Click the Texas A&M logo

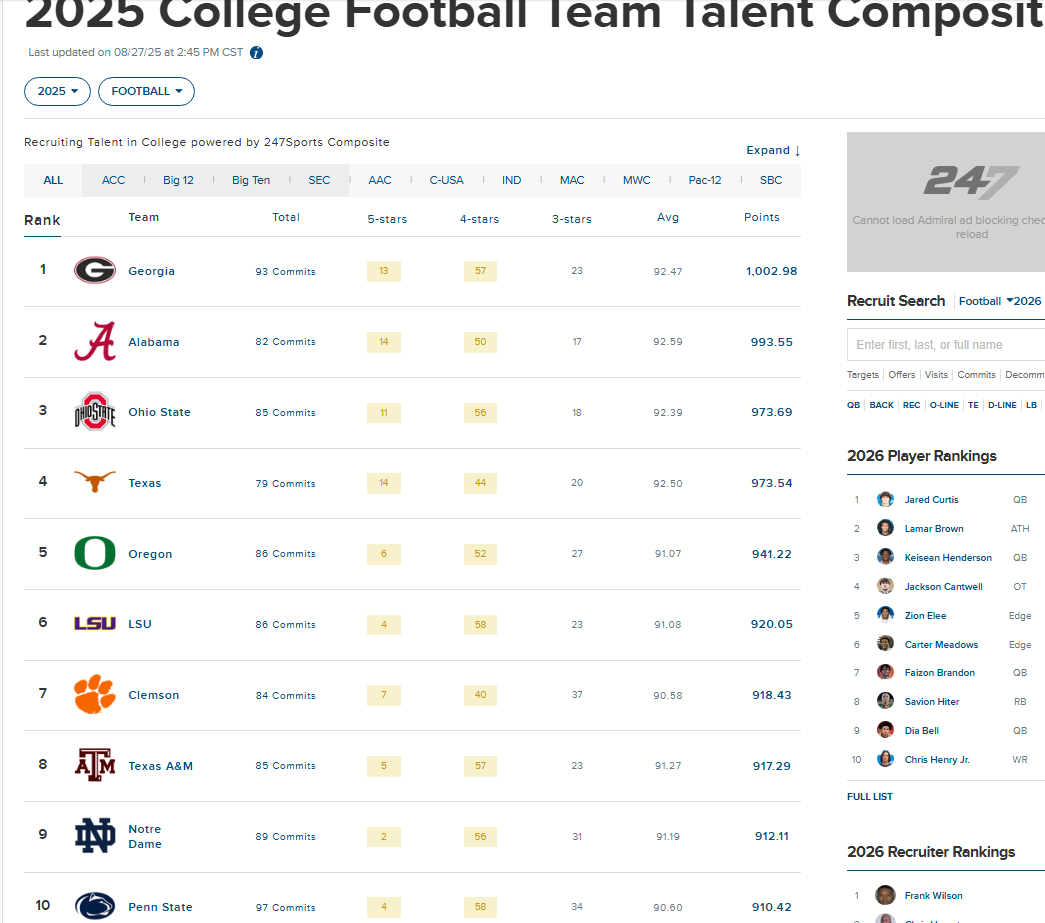95,766
